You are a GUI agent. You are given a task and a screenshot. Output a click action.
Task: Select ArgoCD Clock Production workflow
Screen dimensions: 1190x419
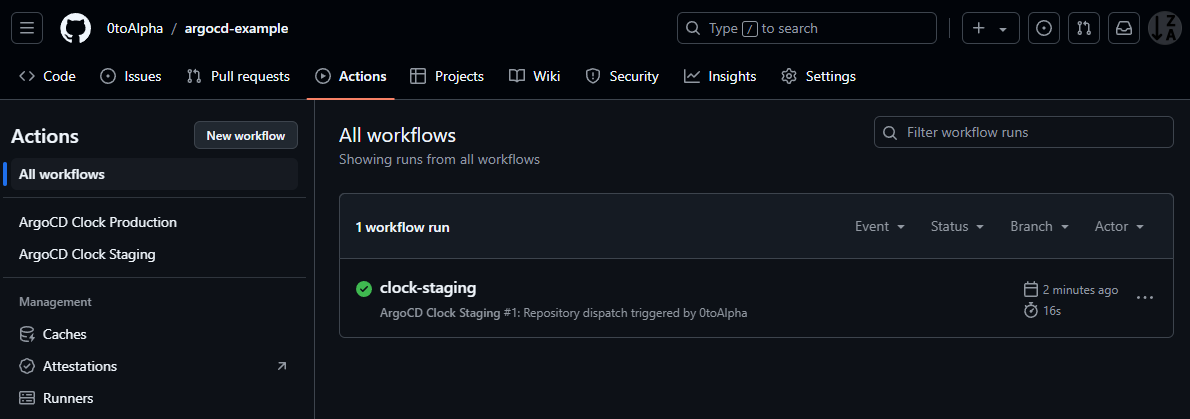98,222
